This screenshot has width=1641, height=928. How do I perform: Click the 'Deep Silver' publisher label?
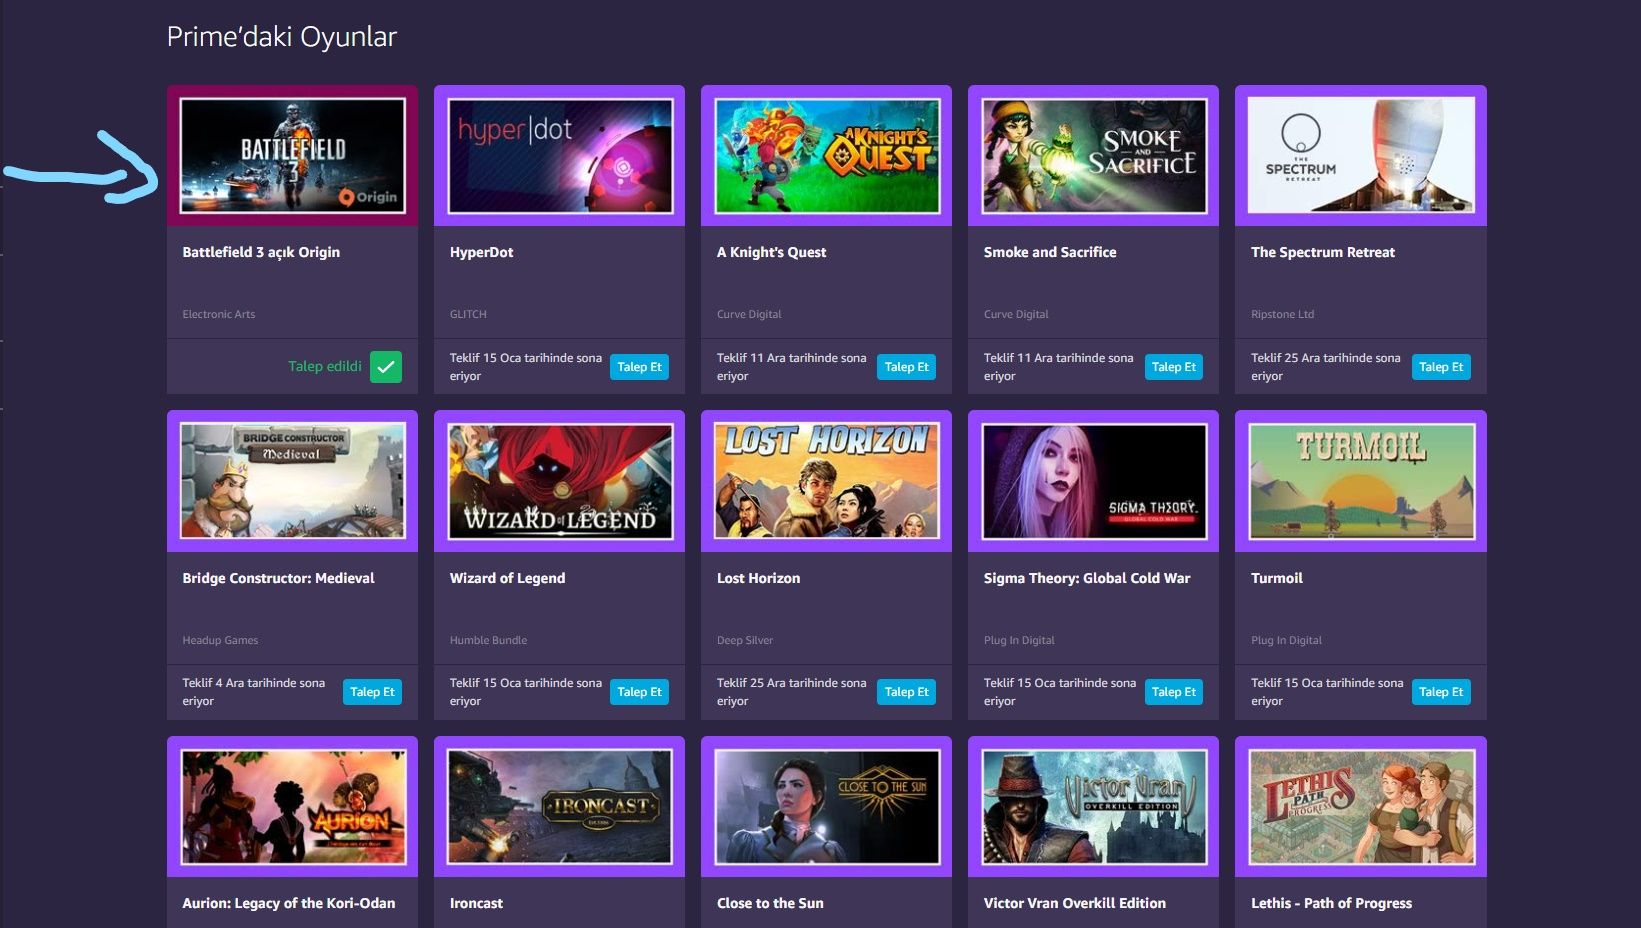click(x=744, y=640)
